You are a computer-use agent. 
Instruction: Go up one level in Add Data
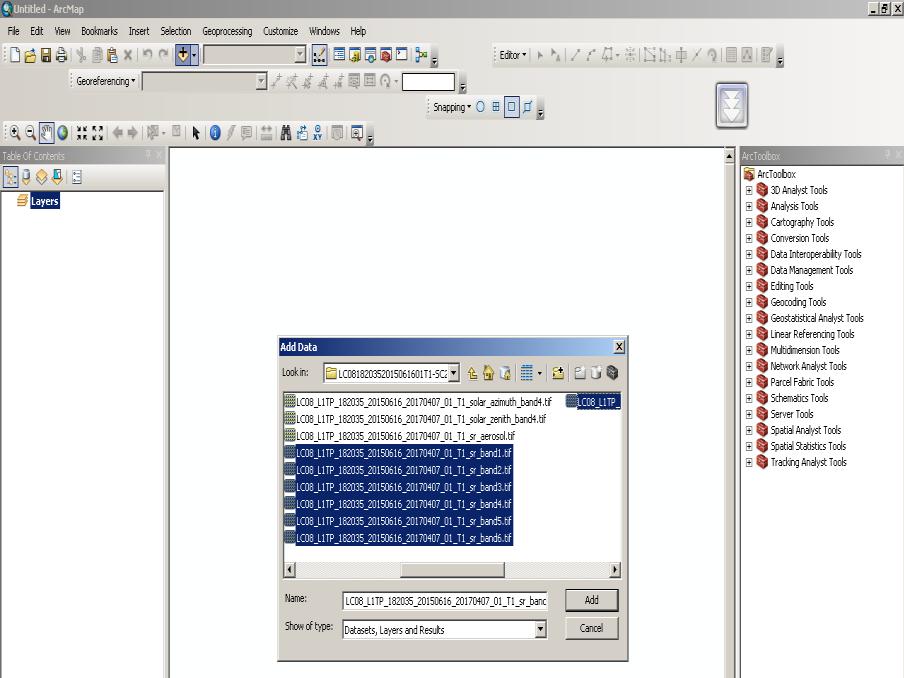[x=472, y=373]
